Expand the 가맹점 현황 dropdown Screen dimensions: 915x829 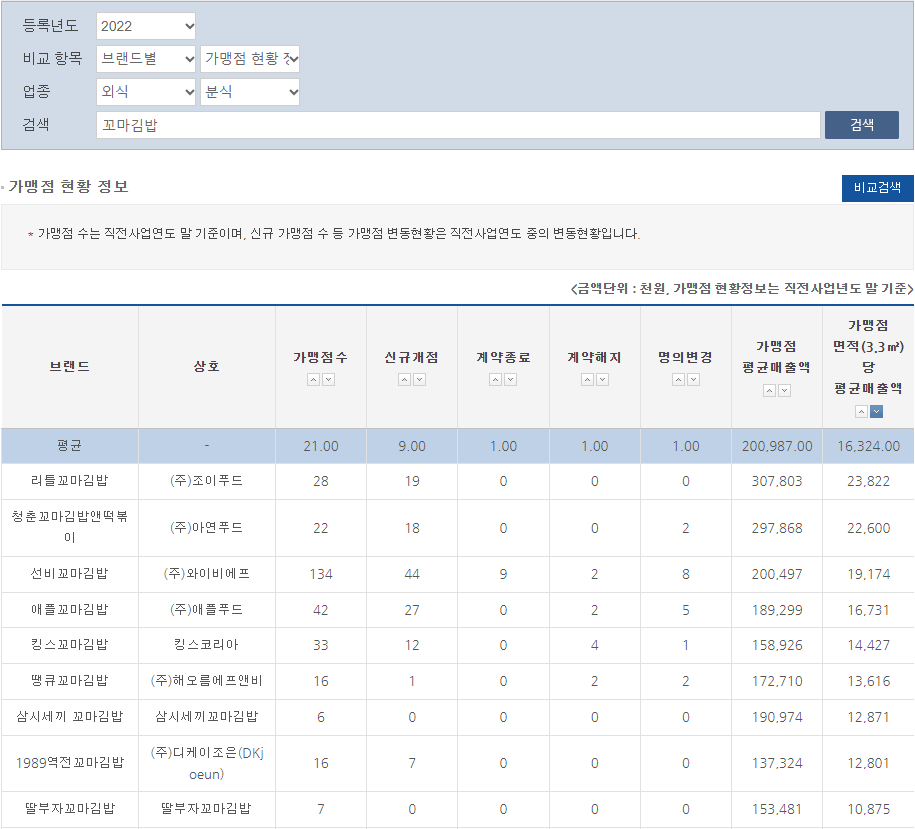click(250, 59)
